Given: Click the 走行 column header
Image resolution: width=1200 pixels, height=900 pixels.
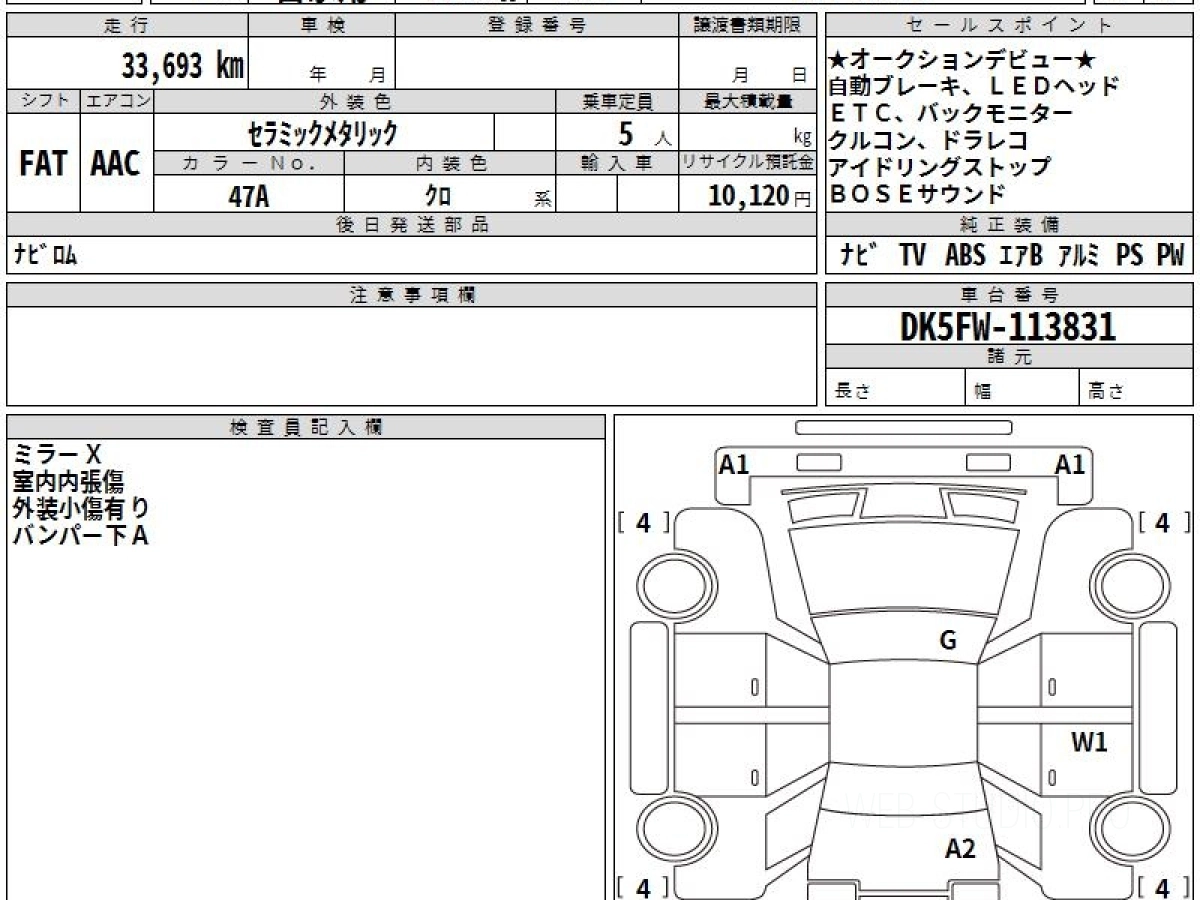Looking at the screenshot, I should pyautogui.click(x=126, y=26).
